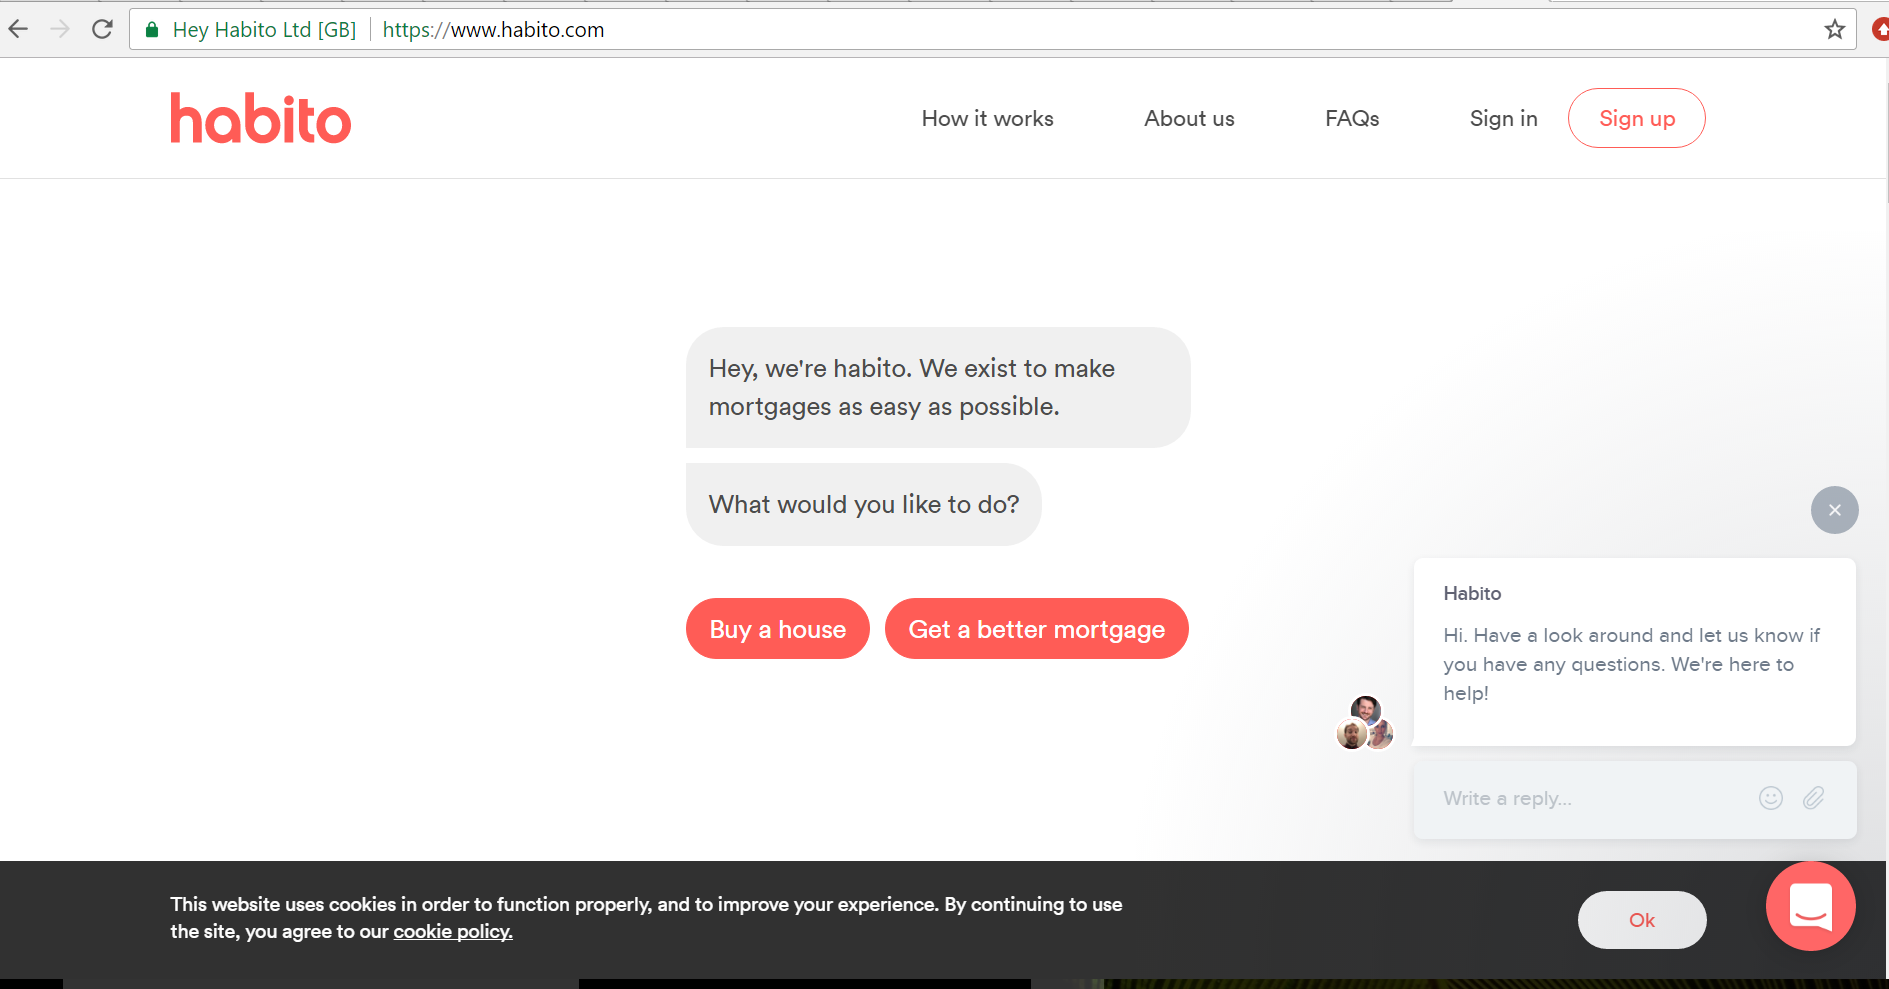The image size is (1889, 989).
Task: Navigate to the FAQs section
Action: 1351,118
